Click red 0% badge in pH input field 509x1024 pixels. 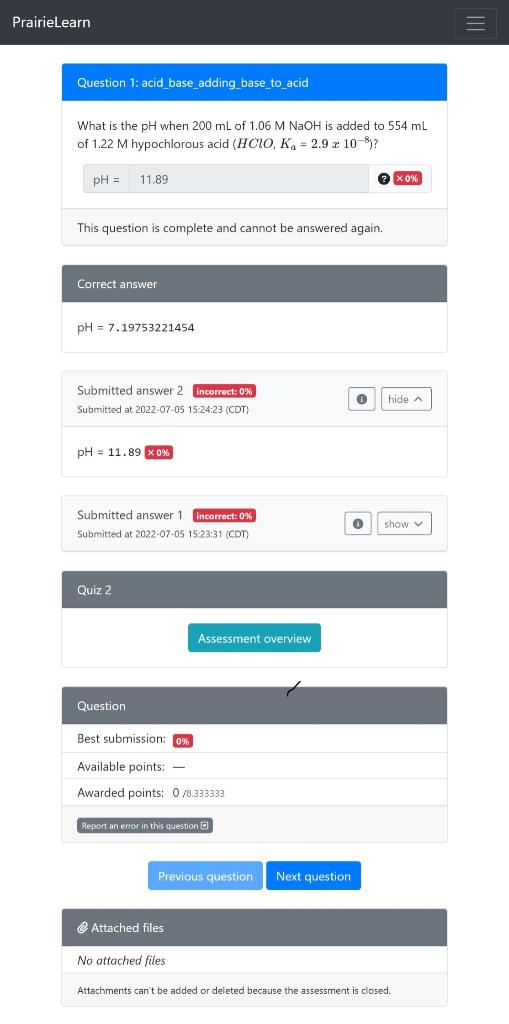coord(407,179)
